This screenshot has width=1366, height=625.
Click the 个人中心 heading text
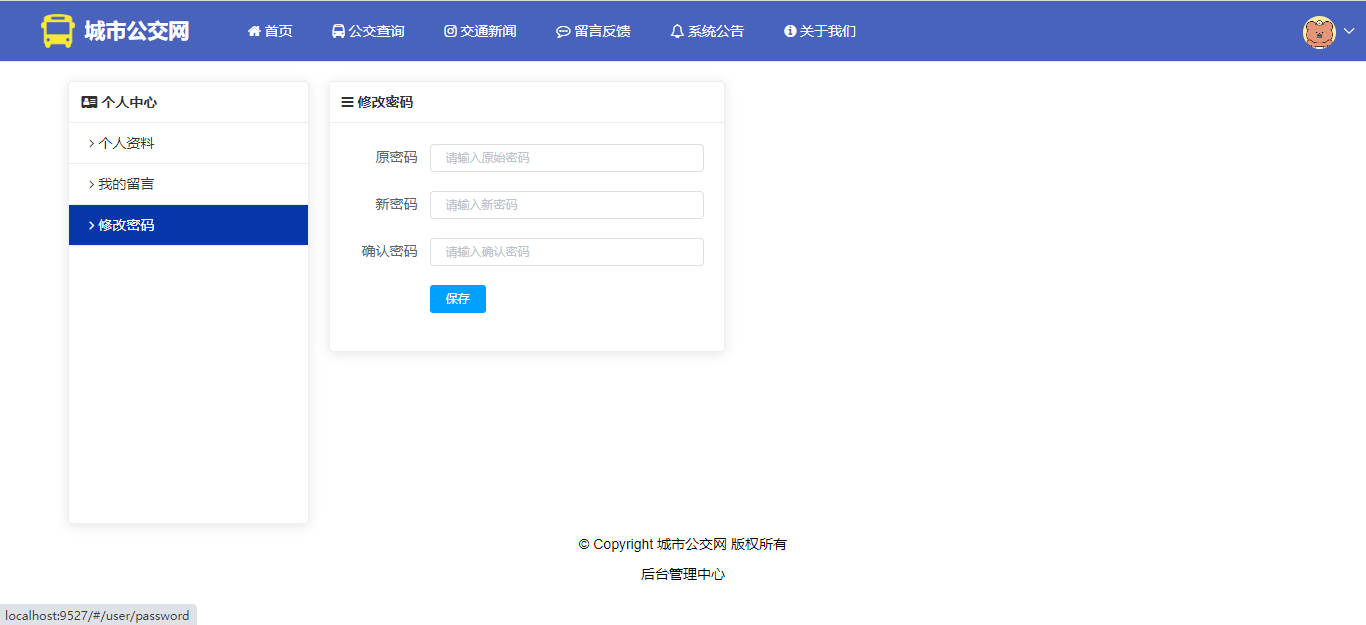pyautogui.click(x=129, y=102)
